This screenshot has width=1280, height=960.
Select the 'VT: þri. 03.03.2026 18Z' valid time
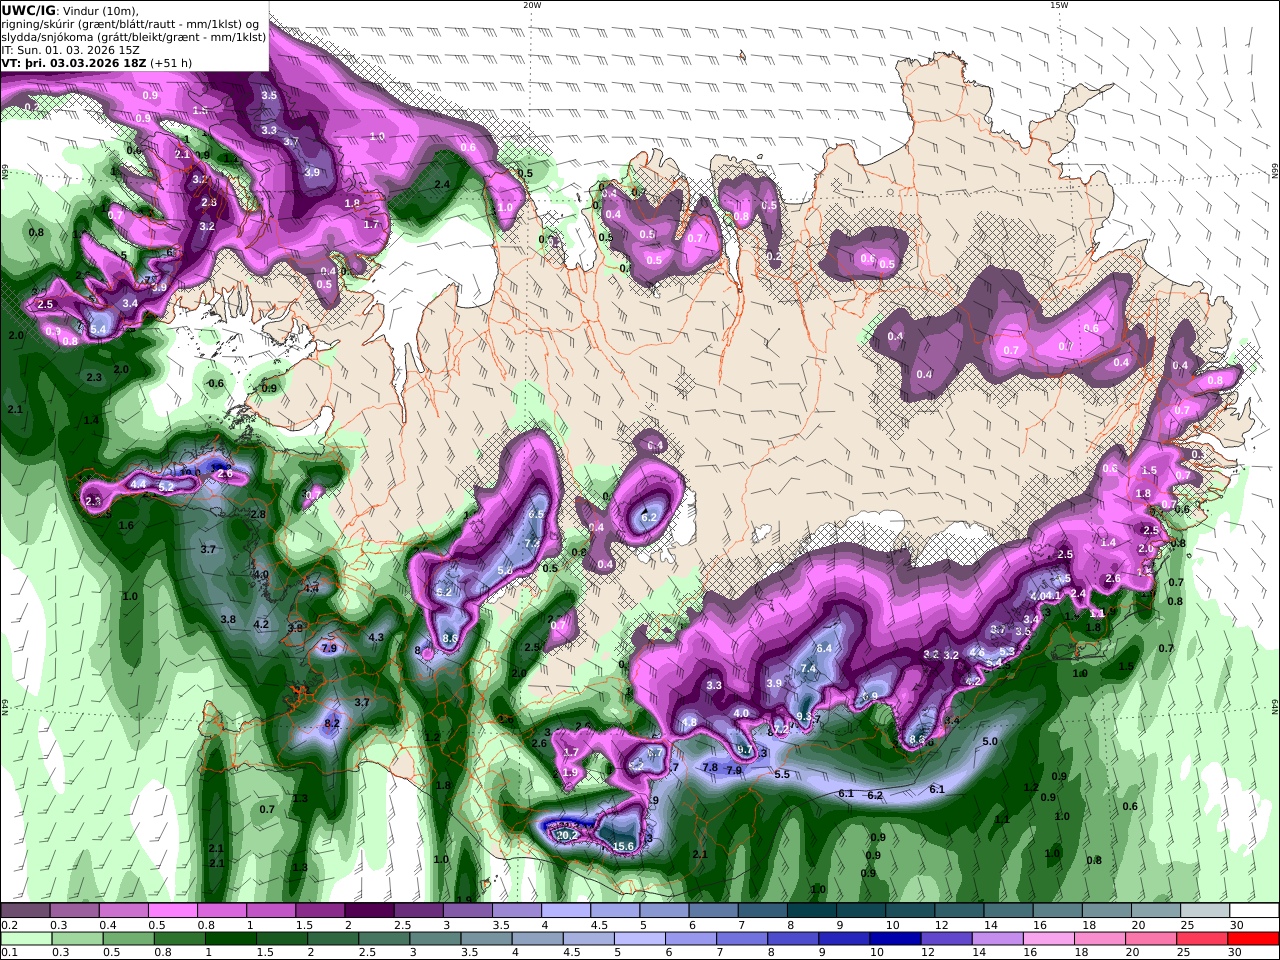tap(74, 62)
